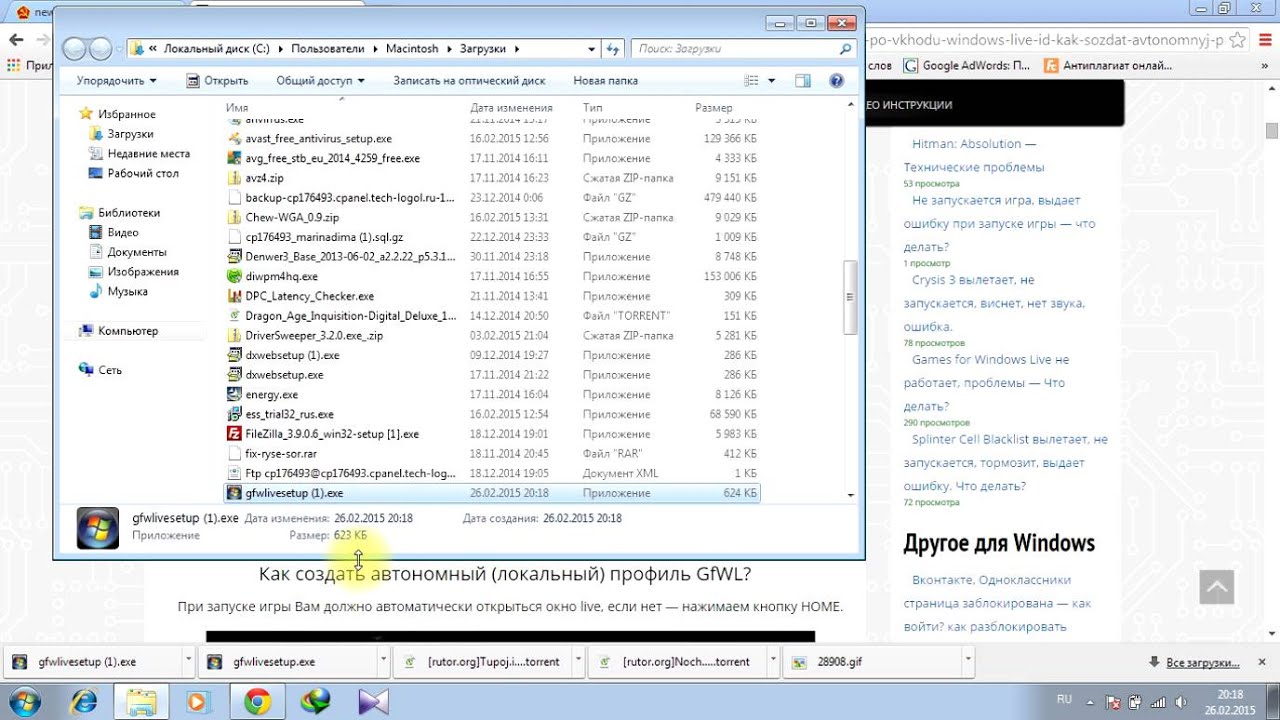Click Новая папка toolbar button
The height and width of the screenshot is (720, 1280).
point(606,81)
